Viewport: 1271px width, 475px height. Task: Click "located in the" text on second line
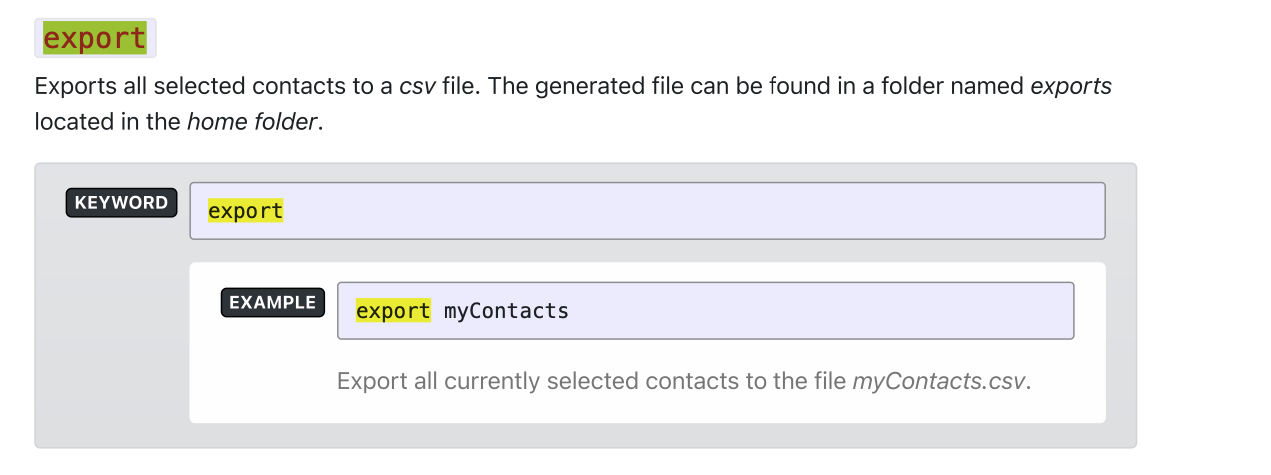click(x=108, y=122)
